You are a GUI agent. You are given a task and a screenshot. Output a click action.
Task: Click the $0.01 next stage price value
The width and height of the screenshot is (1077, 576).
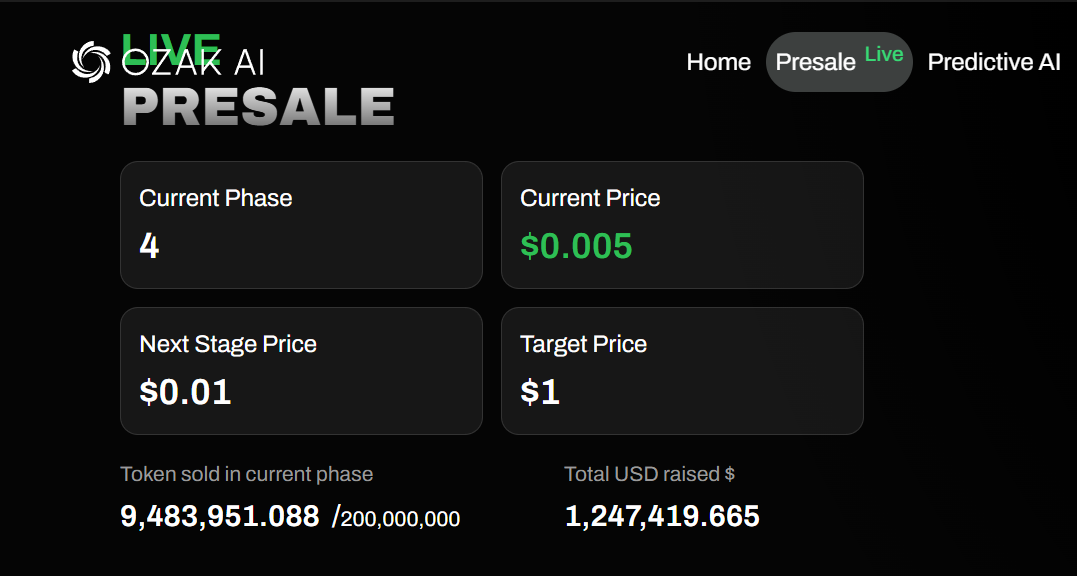tap(185, 392)
